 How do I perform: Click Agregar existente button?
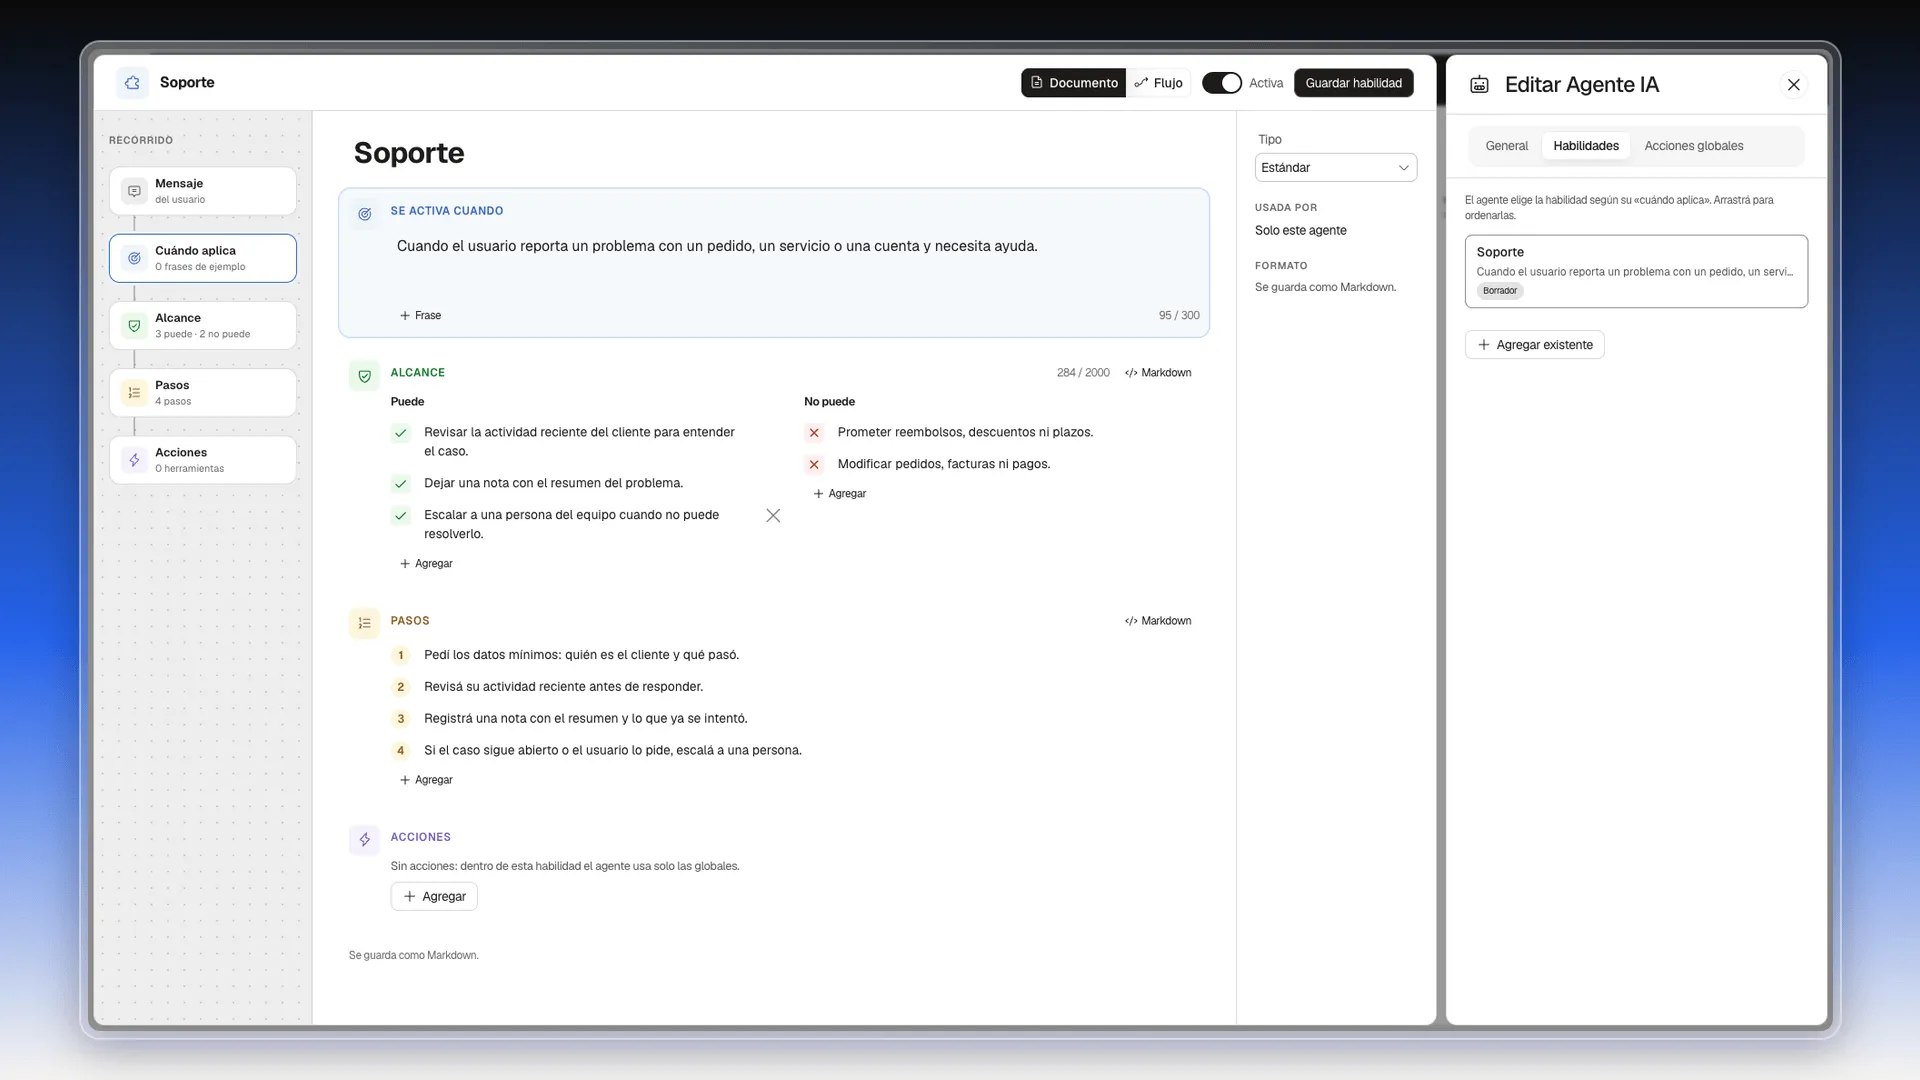click(1535, 345)
